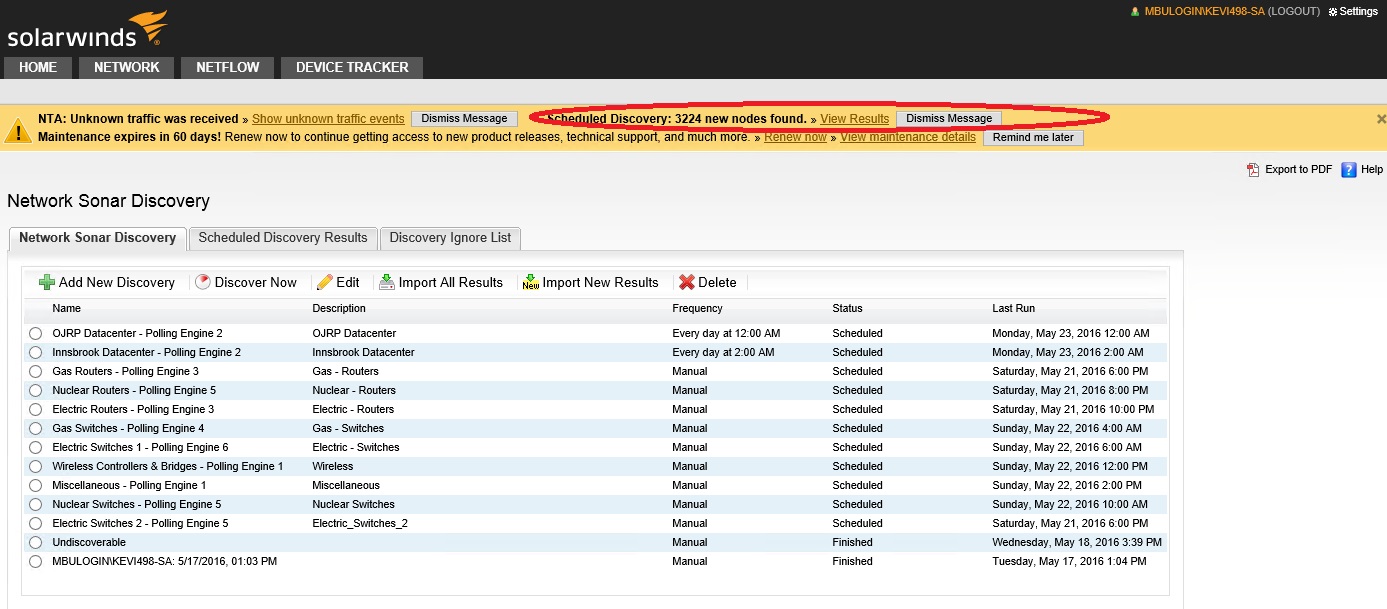1387x609 pixels.
Task: Click the red X Delete icon
Action: [686, 283]
